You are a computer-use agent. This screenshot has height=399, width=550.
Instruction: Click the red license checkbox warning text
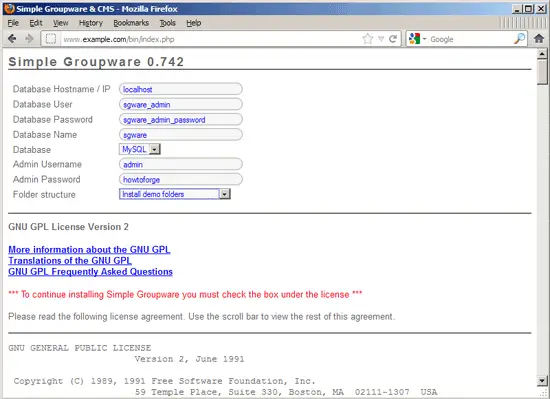pyautogui.click(x=185, y=294)
